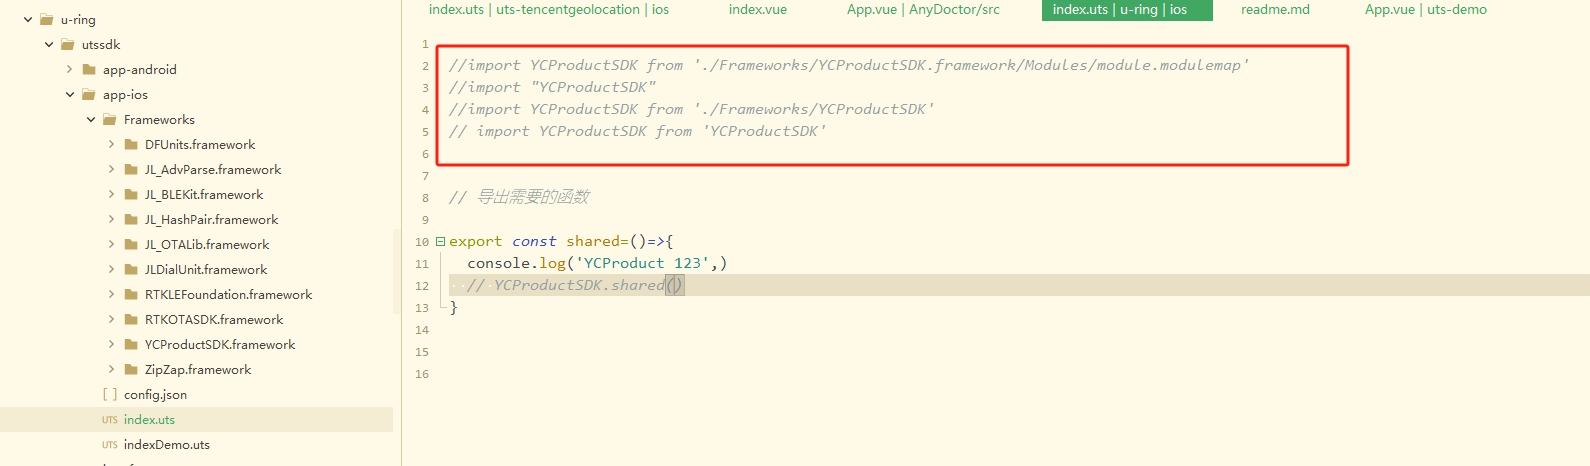Click the RTKLEFoundation.framework folder icon
Screen dimensions: 1590x466
(x=131, y=294)
